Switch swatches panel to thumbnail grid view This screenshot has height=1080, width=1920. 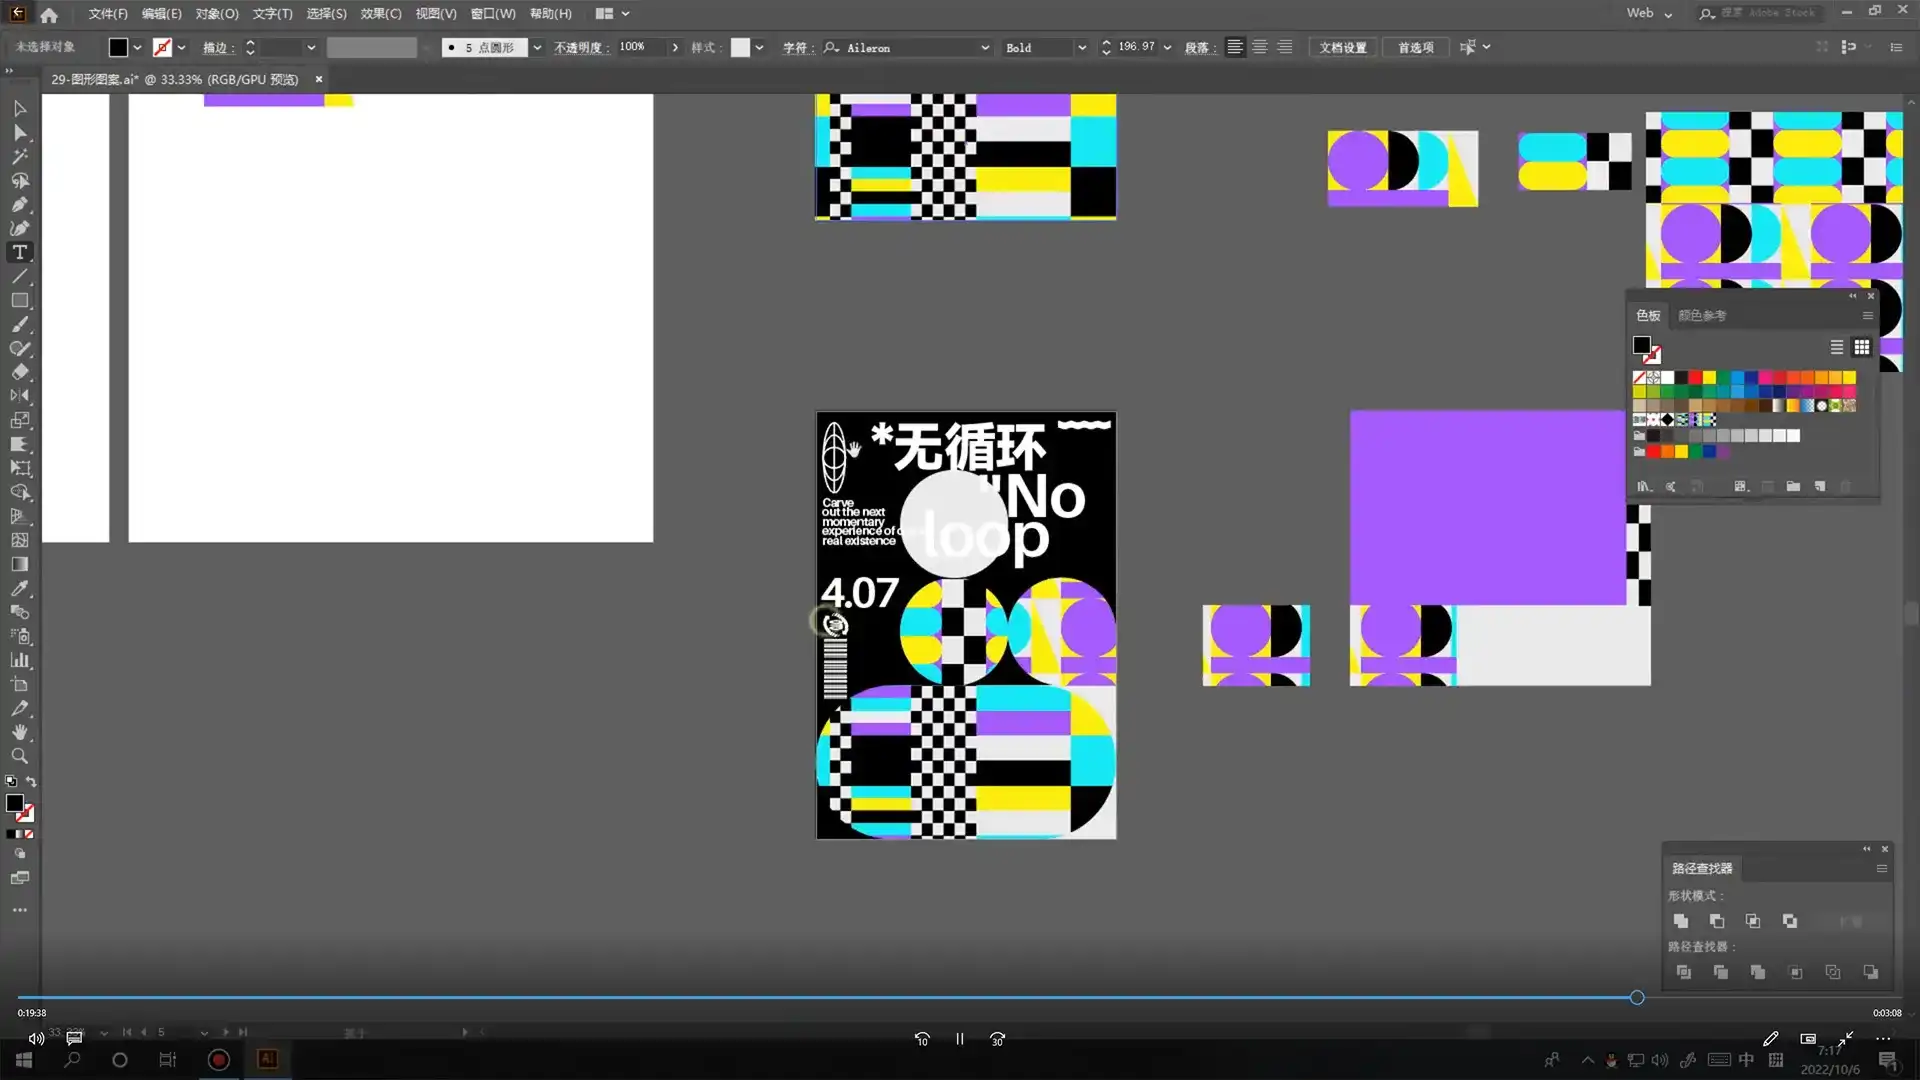[x=1861, y=347]
